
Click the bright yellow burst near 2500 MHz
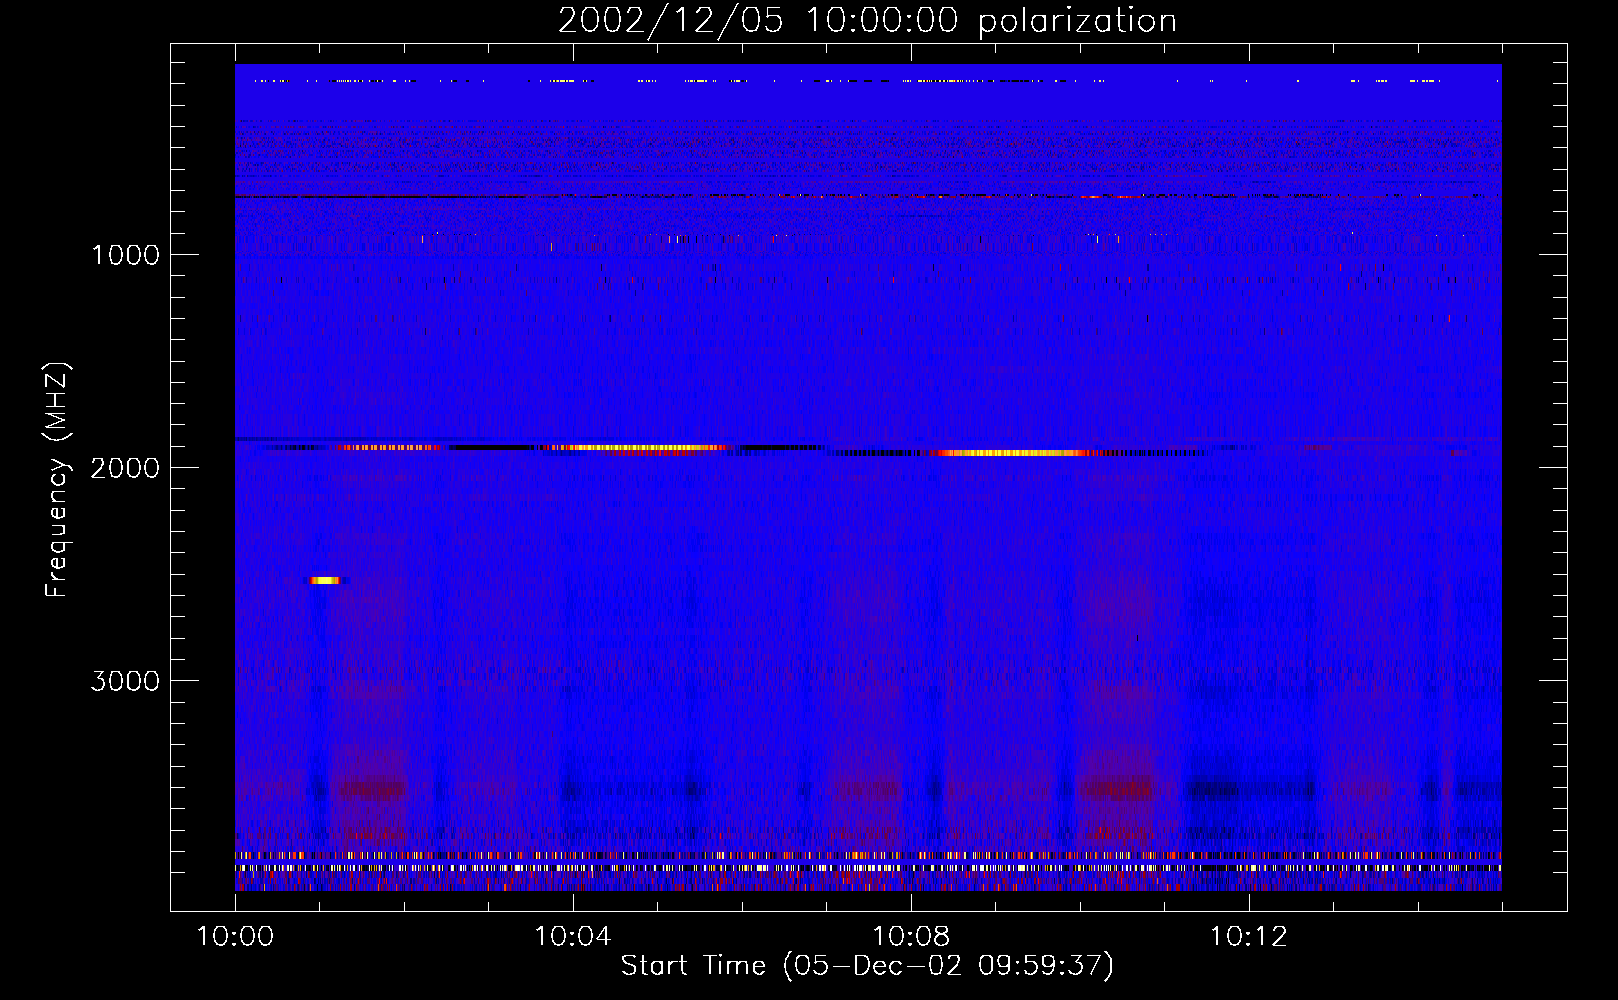325,580
